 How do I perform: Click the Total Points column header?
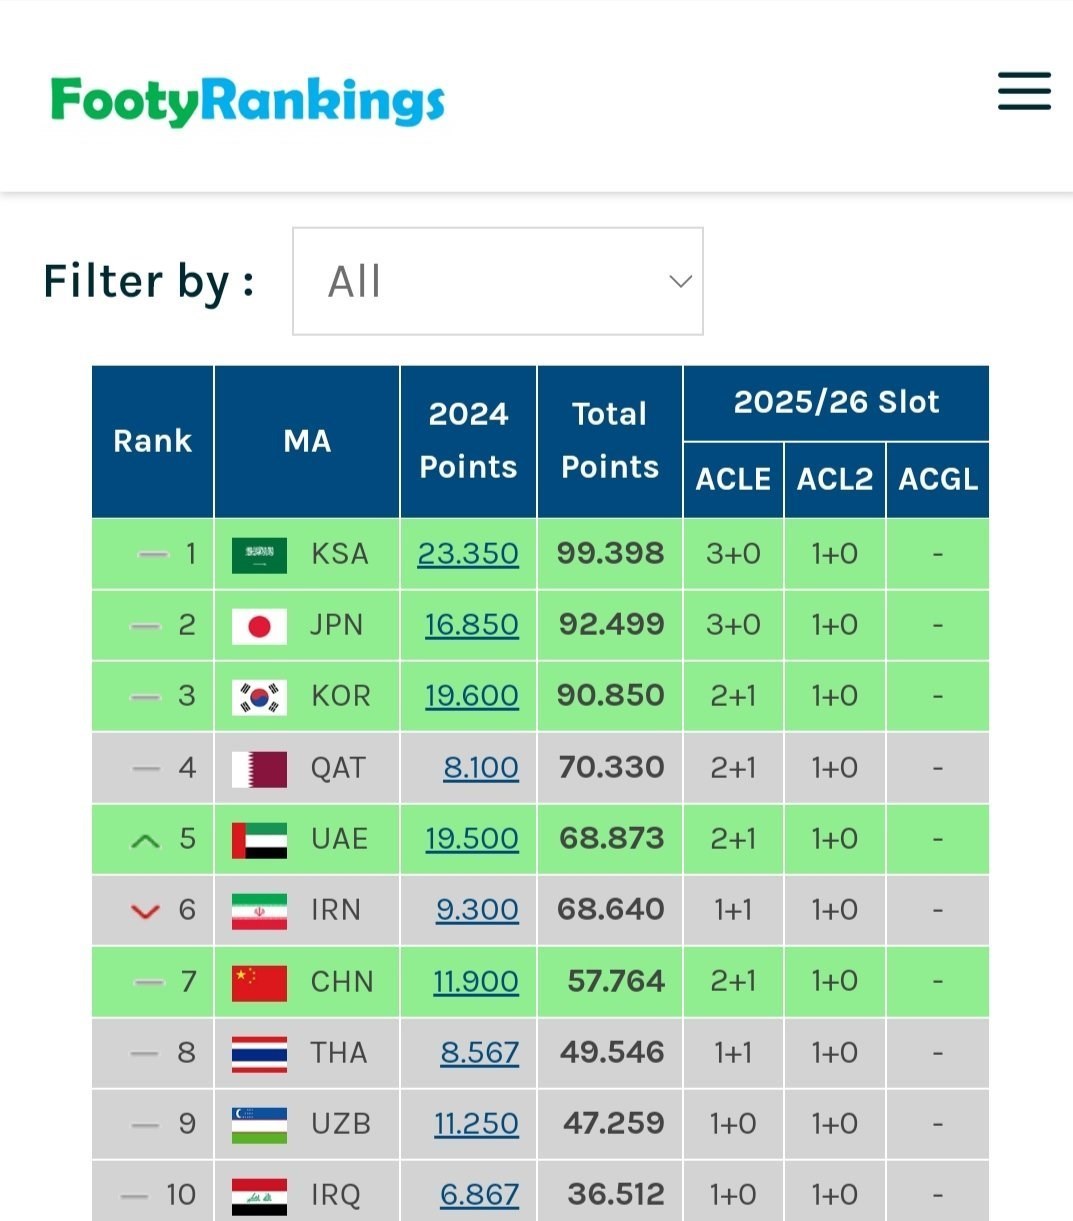[610, 441]
